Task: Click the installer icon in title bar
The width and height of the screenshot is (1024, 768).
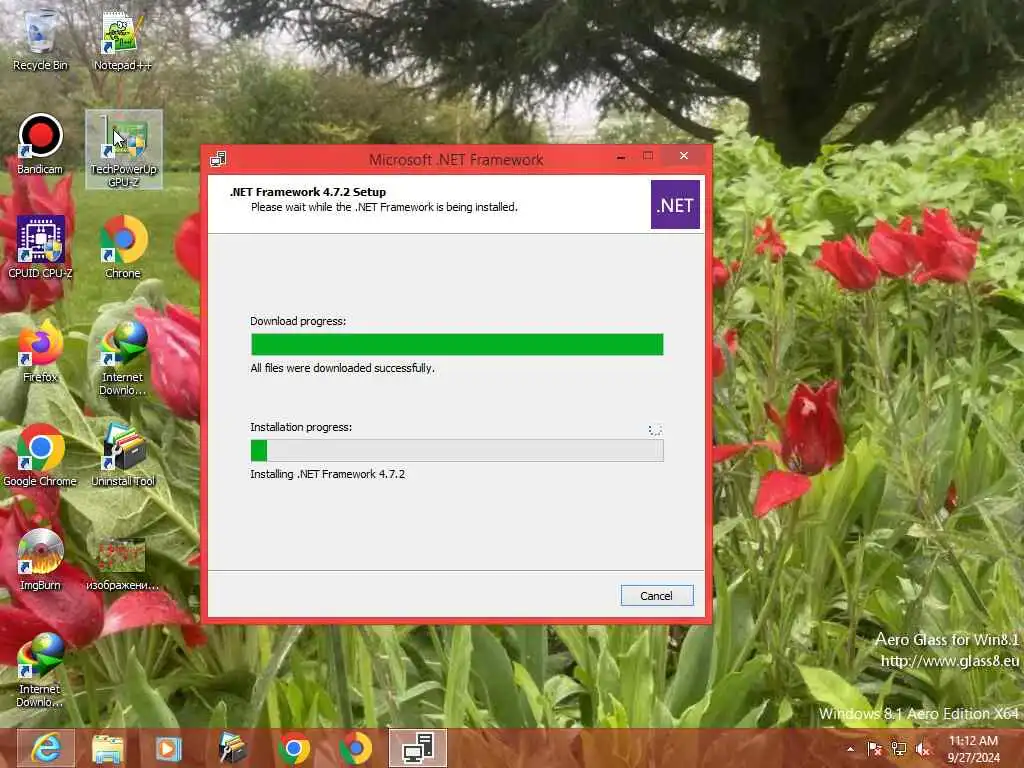Action: (218, 159)
